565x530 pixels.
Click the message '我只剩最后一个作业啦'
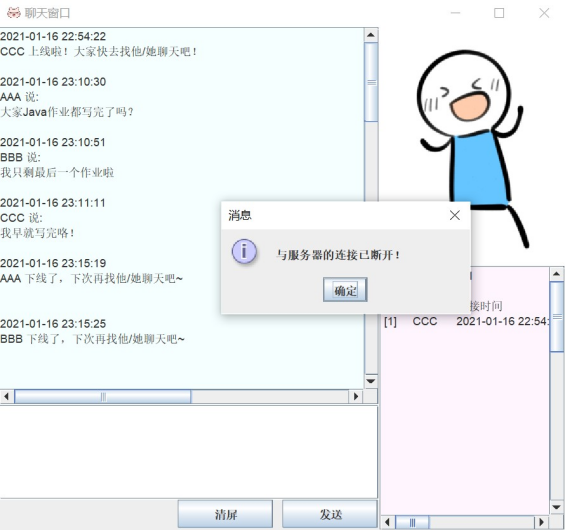click(x=57, y=173)
